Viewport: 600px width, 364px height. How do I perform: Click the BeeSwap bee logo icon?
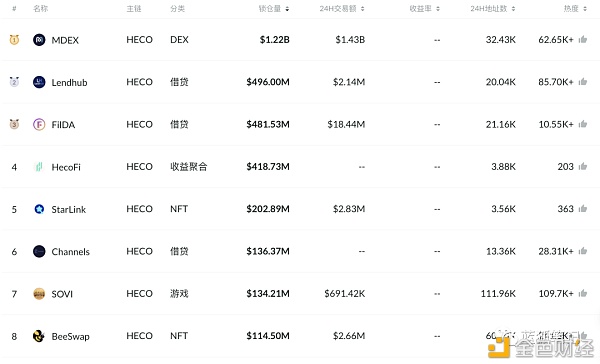pos(39,336)
